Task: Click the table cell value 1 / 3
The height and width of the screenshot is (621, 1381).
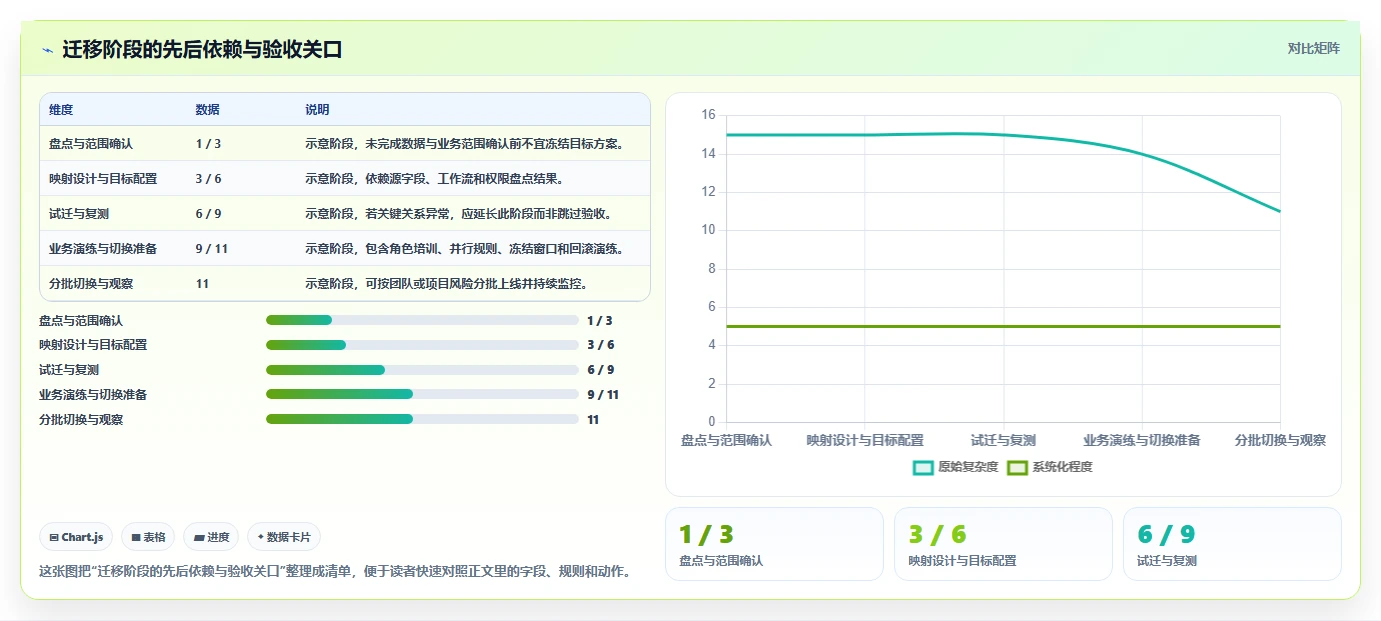Action: (208, 144)
